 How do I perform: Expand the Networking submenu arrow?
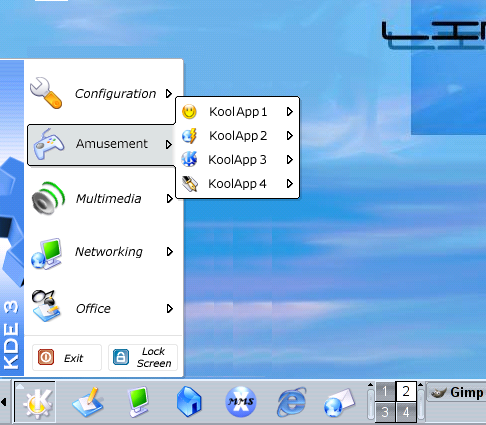point(170,252)
